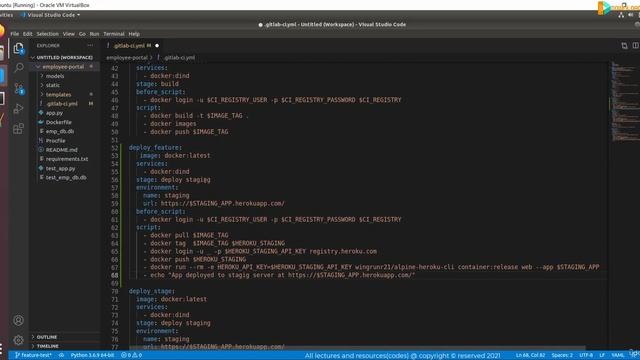Expand the templates folder

[58, 95]
